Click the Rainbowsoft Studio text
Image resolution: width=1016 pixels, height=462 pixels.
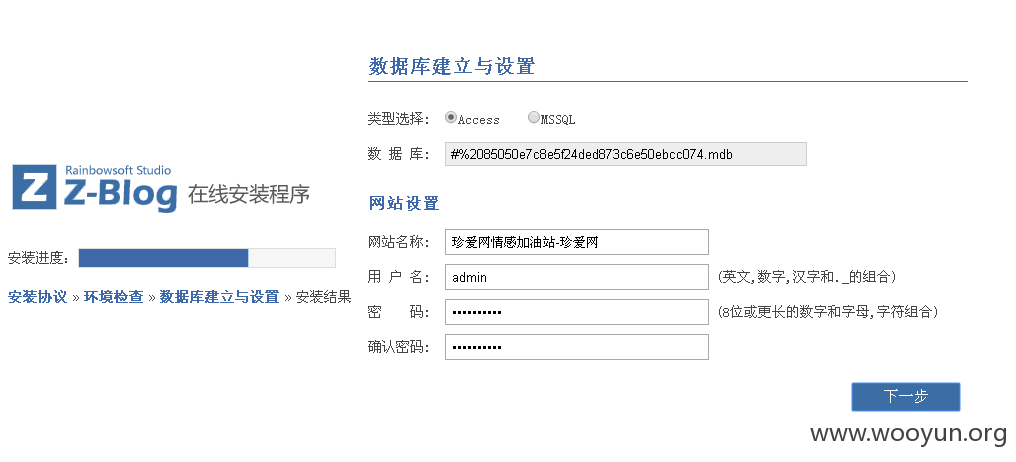[118, 170]
